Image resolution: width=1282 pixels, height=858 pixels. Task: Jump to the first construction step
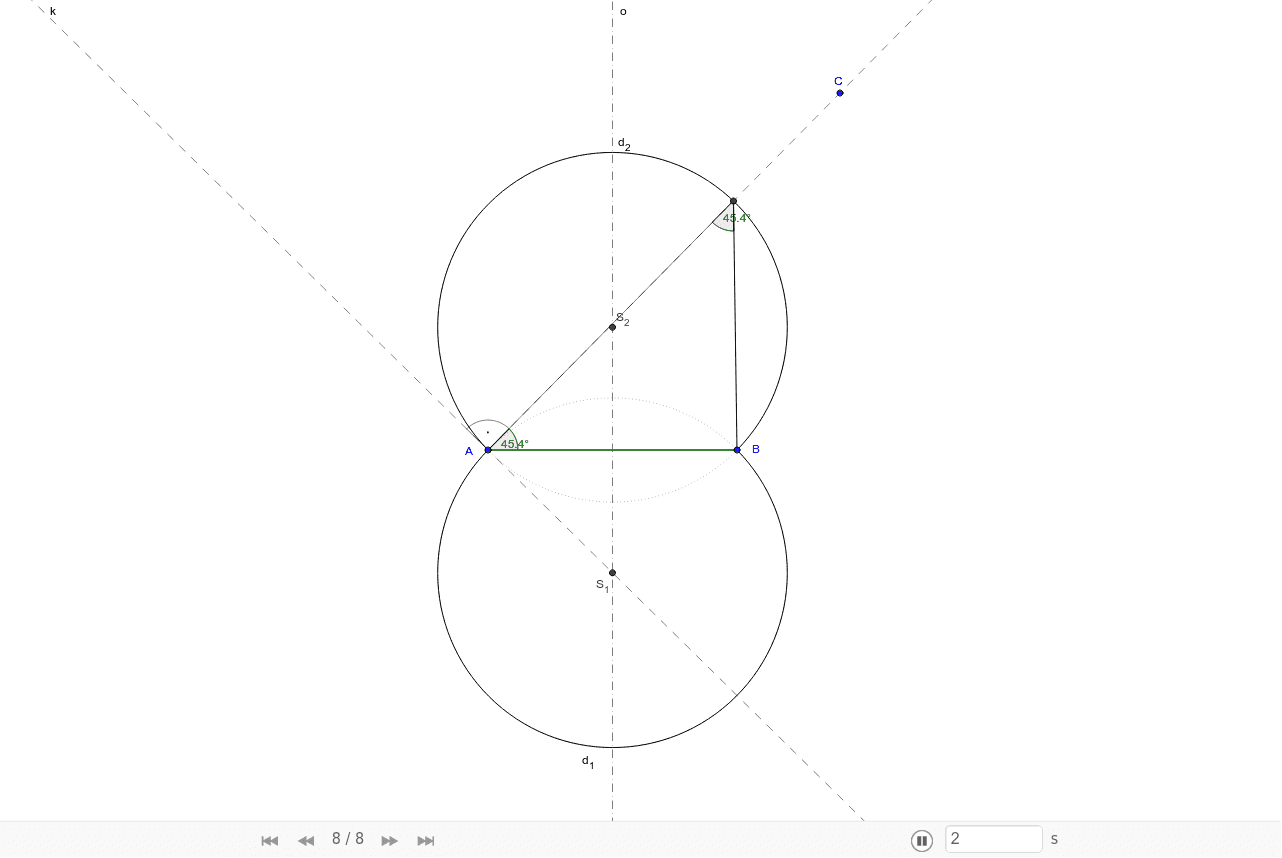(269, 840)
